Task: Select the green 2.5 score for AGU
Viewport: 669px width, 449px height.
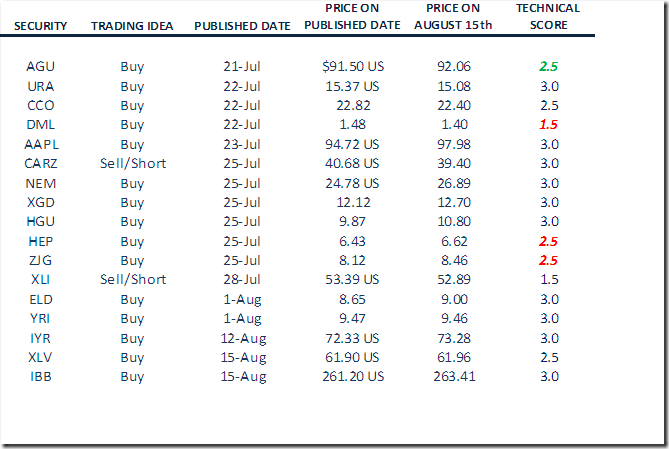Action: 548,67
